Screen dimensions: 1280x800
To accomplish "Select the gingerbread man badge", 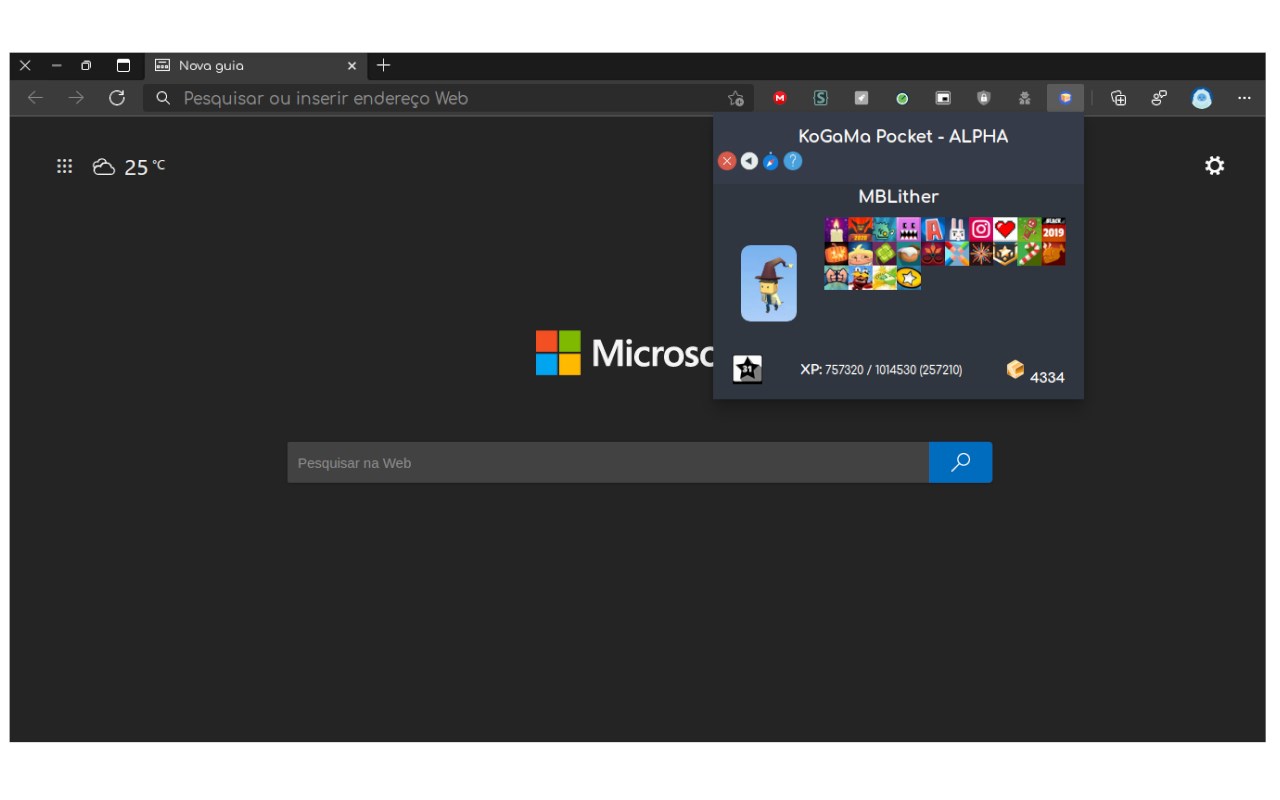I will pyautogui.click(x=1030, y=229).
